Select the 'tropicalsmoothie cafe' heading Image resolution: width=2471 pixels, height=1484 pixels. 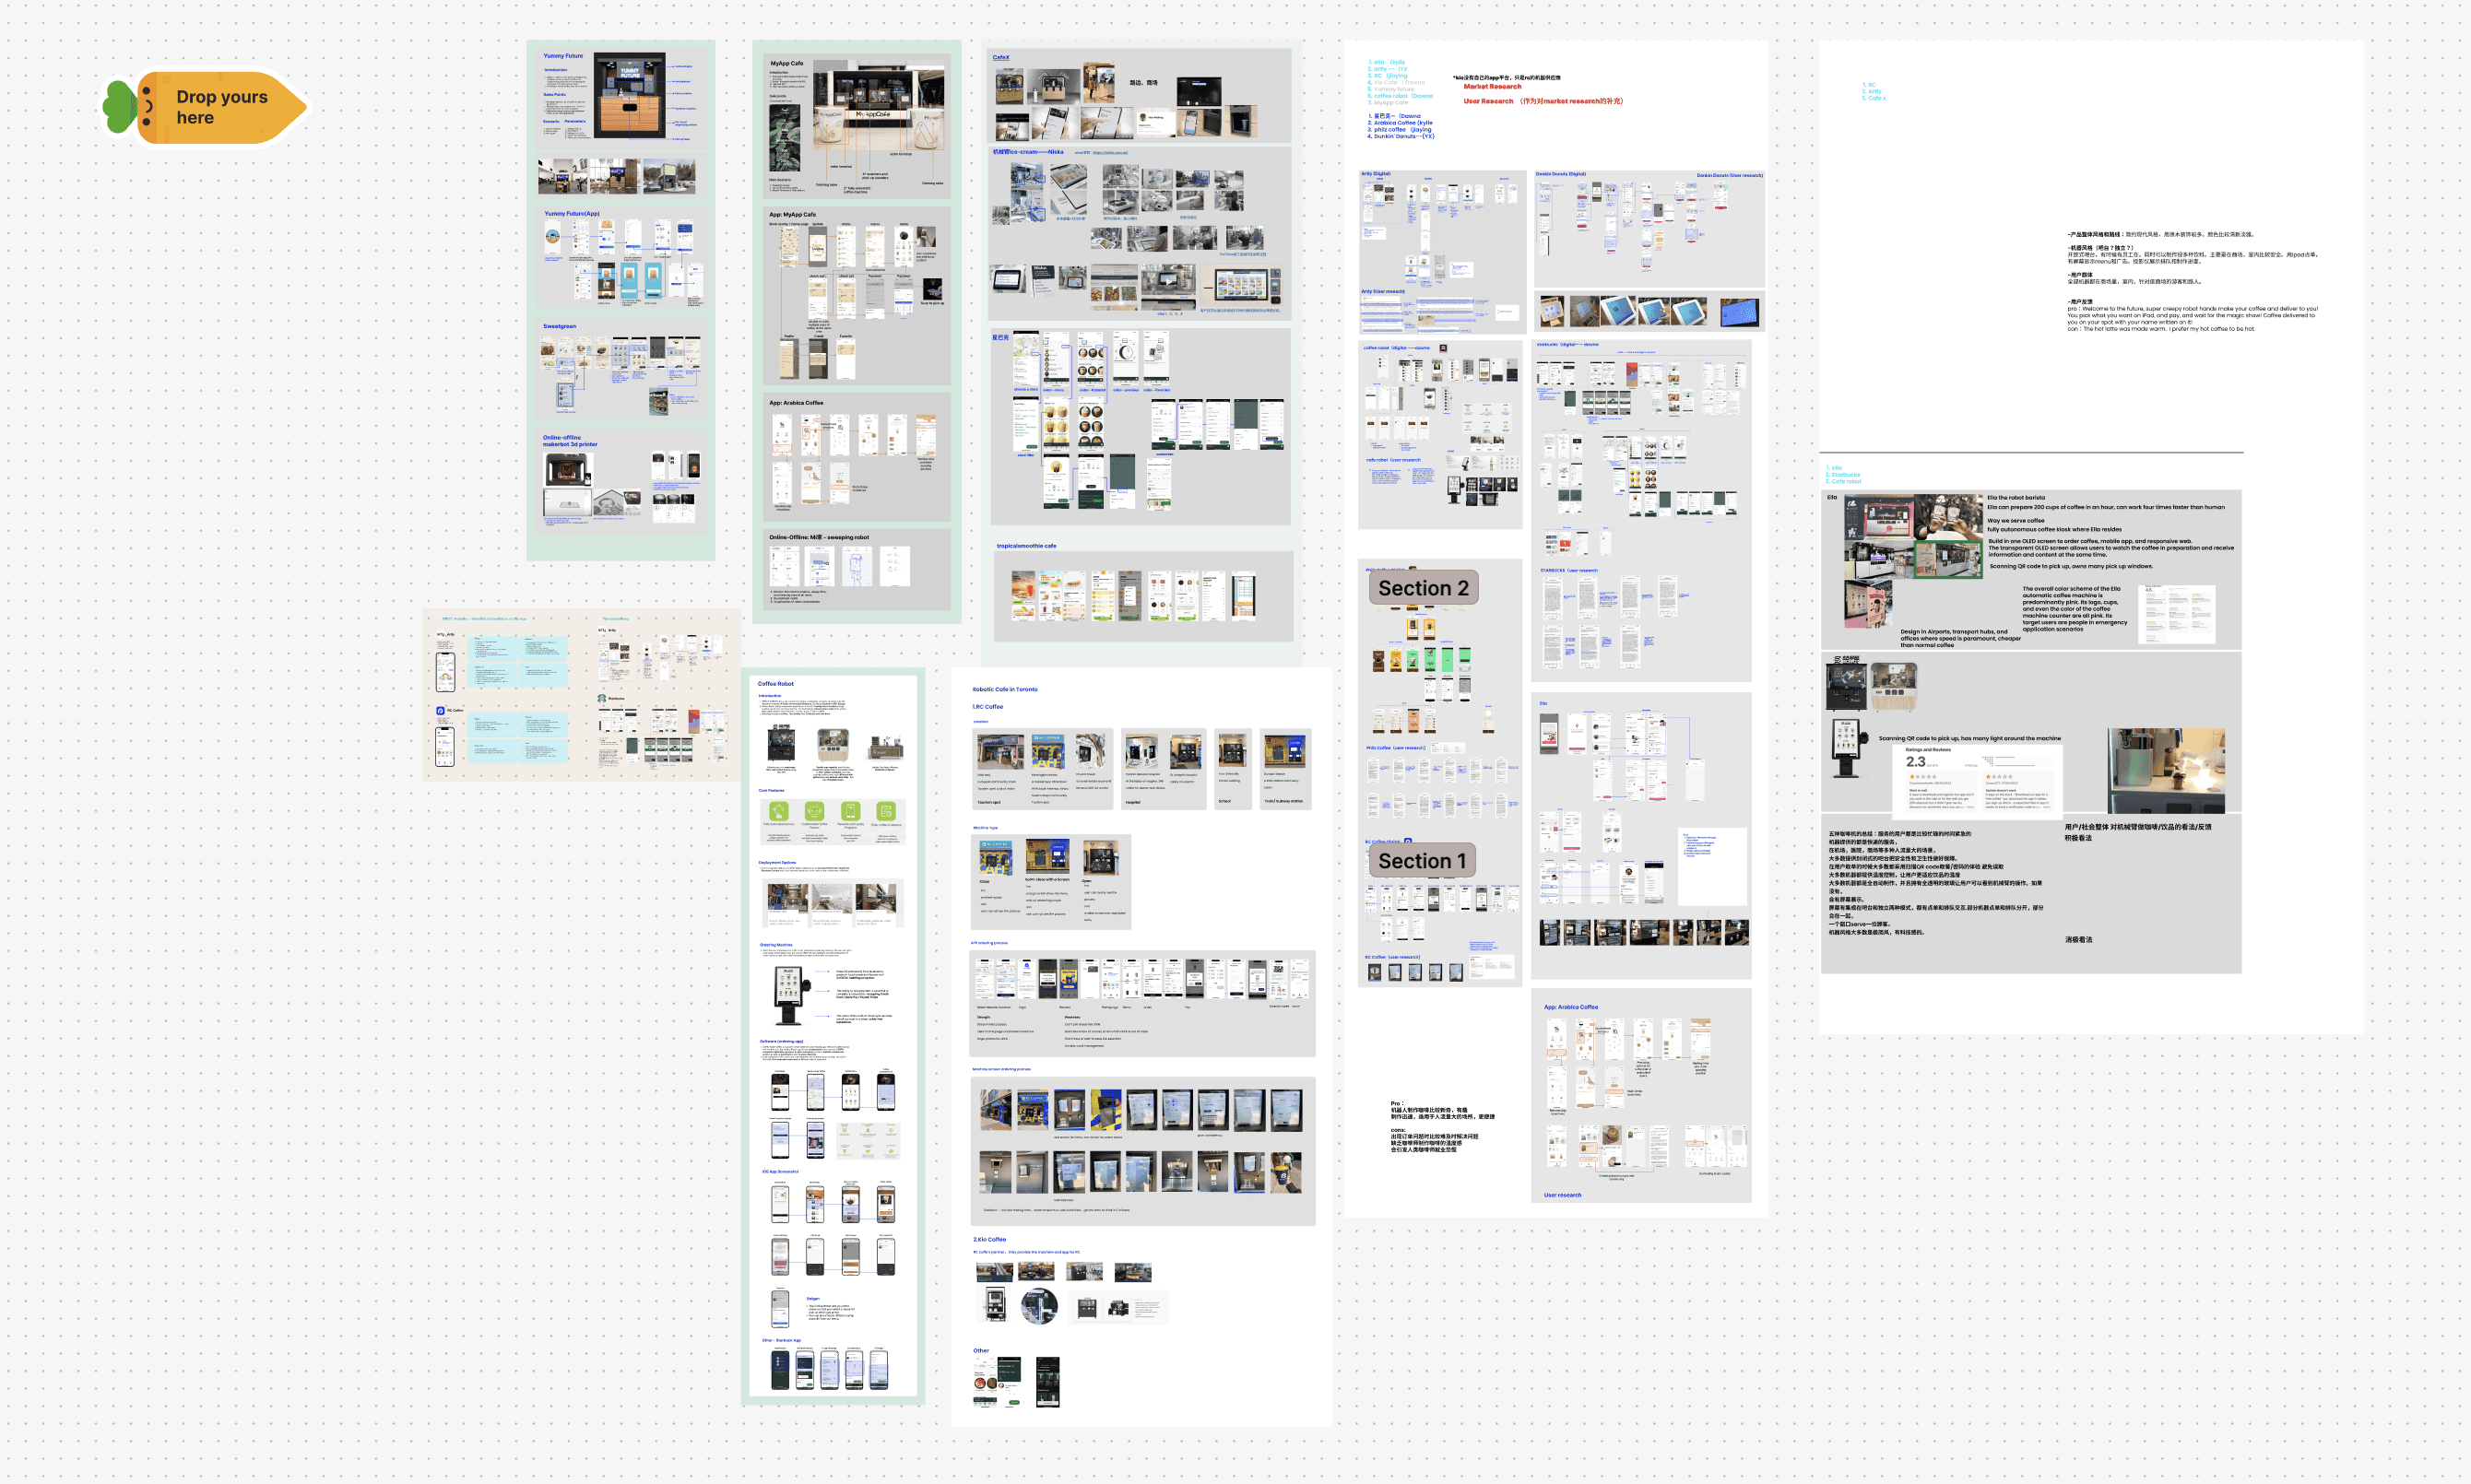pyautogui.click(x=1026, y=546)
